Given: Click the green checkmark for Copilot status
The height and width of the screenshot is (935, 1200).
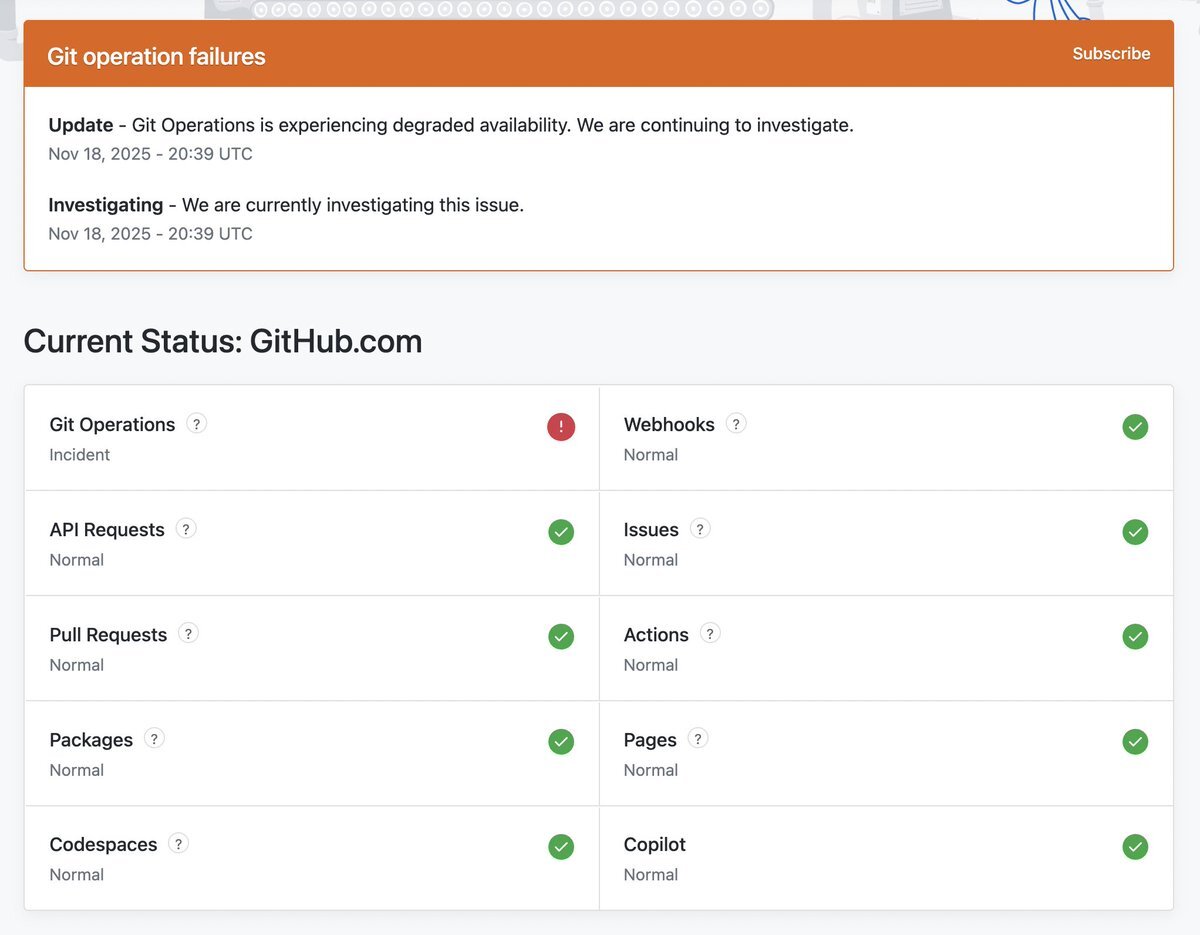Looking at the screenshot, I should tap(1135, 847).
